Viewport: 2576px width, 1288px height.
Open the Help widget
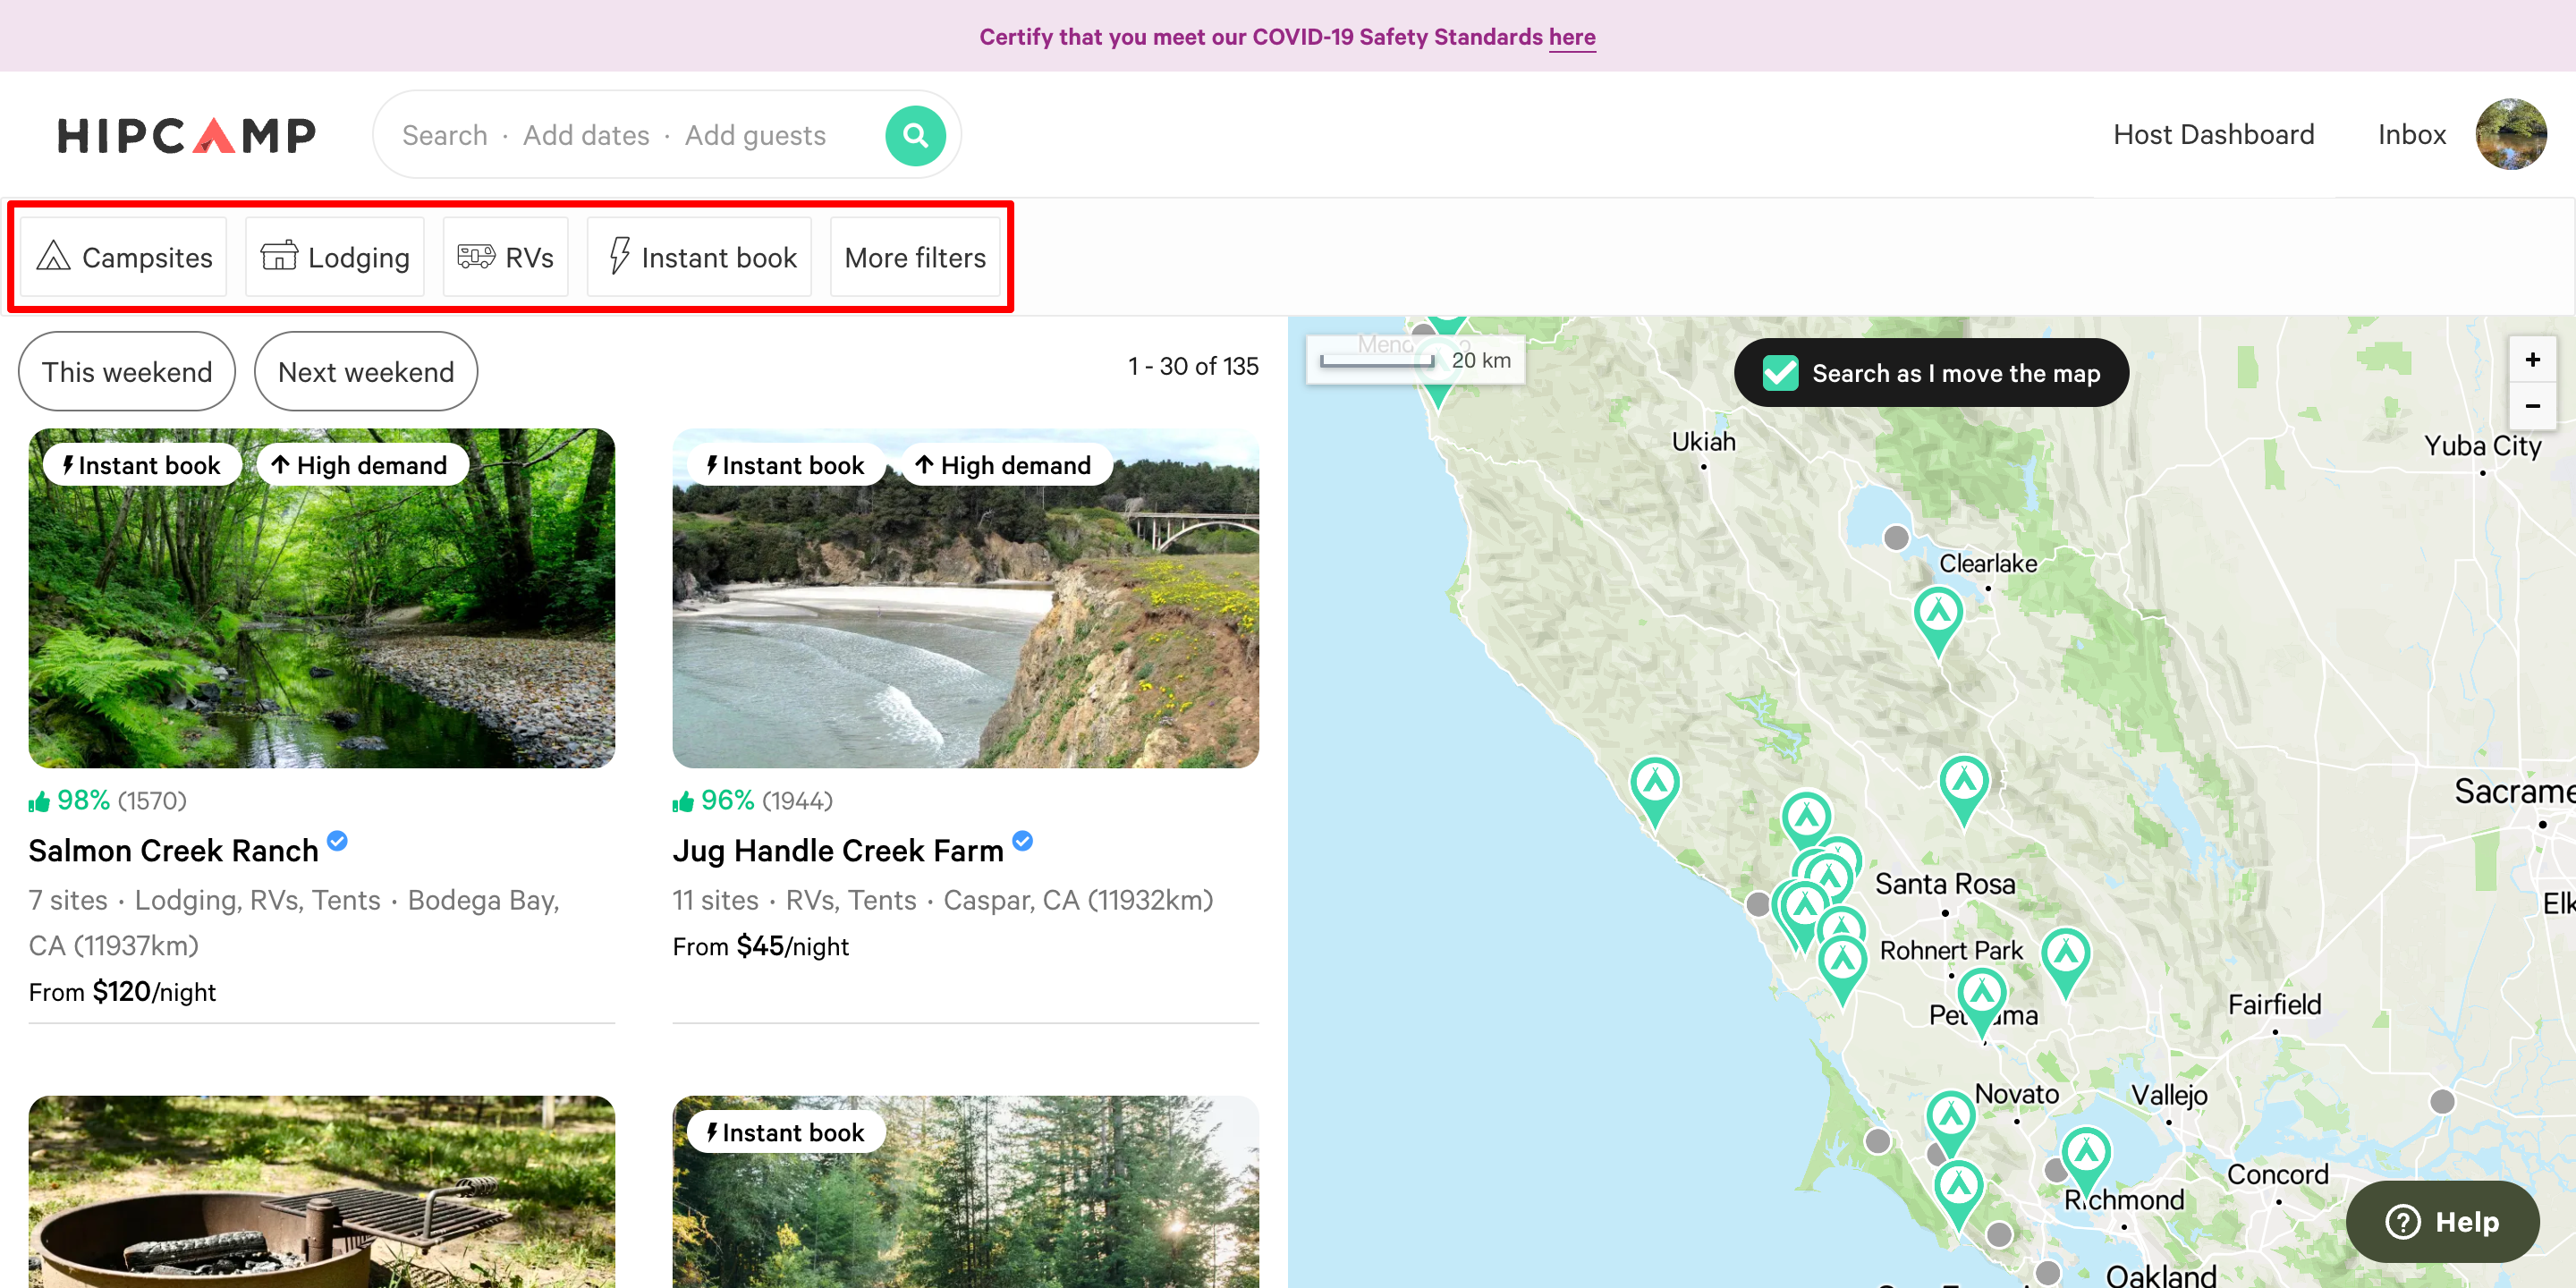(x=2441, y=1221)
